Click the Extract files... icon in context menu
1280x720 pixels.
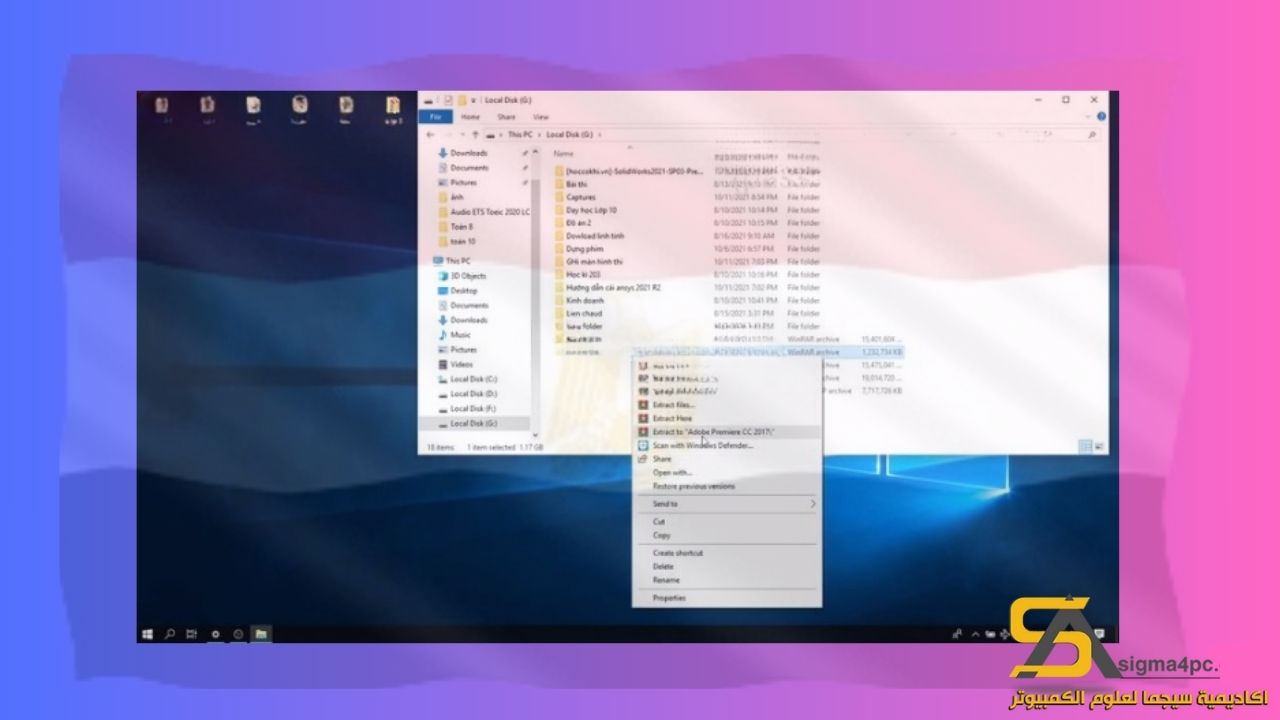click(x=643, y=405)
